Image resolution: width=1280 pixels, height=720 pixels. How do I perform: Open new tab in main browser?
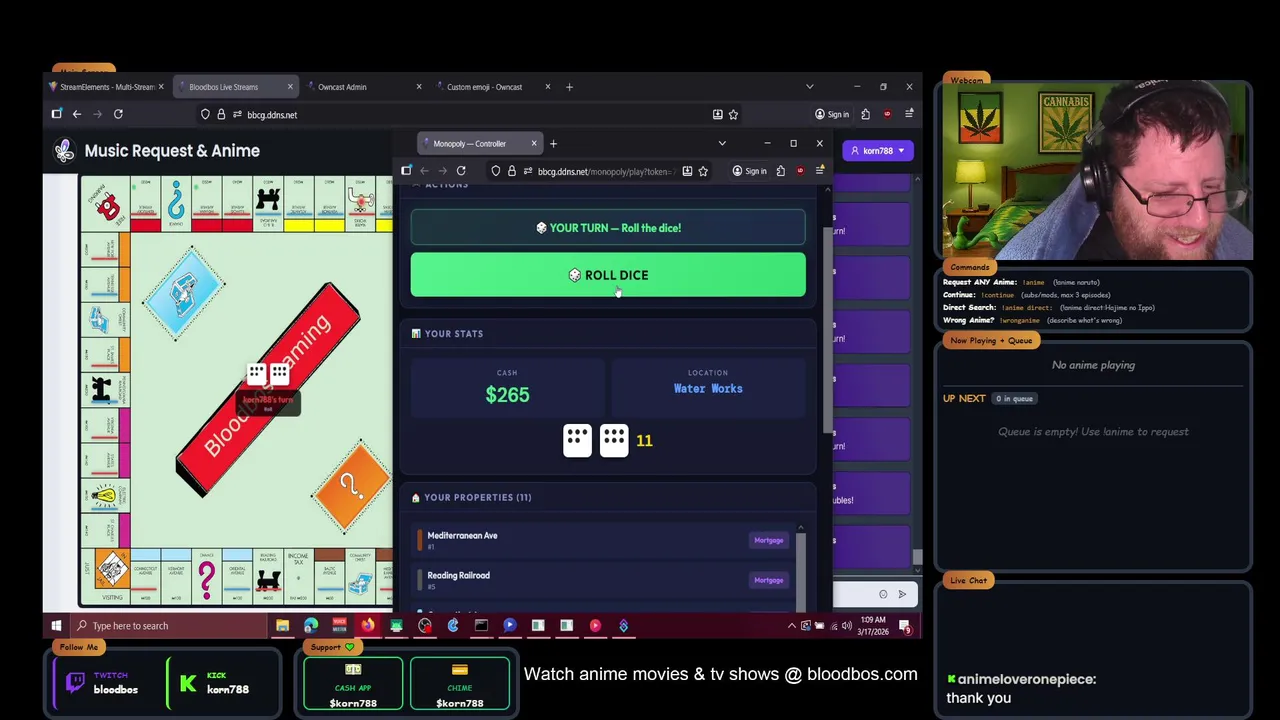tap(569, 87)
